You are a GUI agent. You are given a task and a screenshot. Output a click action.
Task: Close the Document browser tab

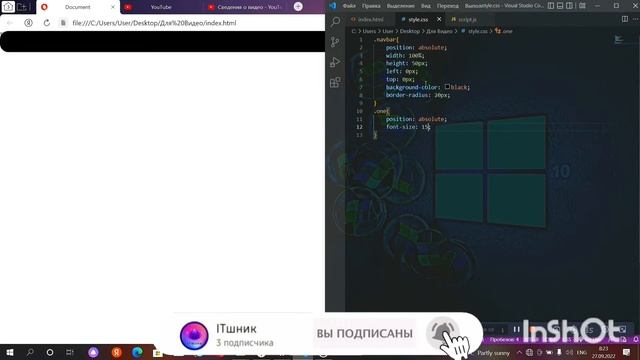[x=113, y=7]
